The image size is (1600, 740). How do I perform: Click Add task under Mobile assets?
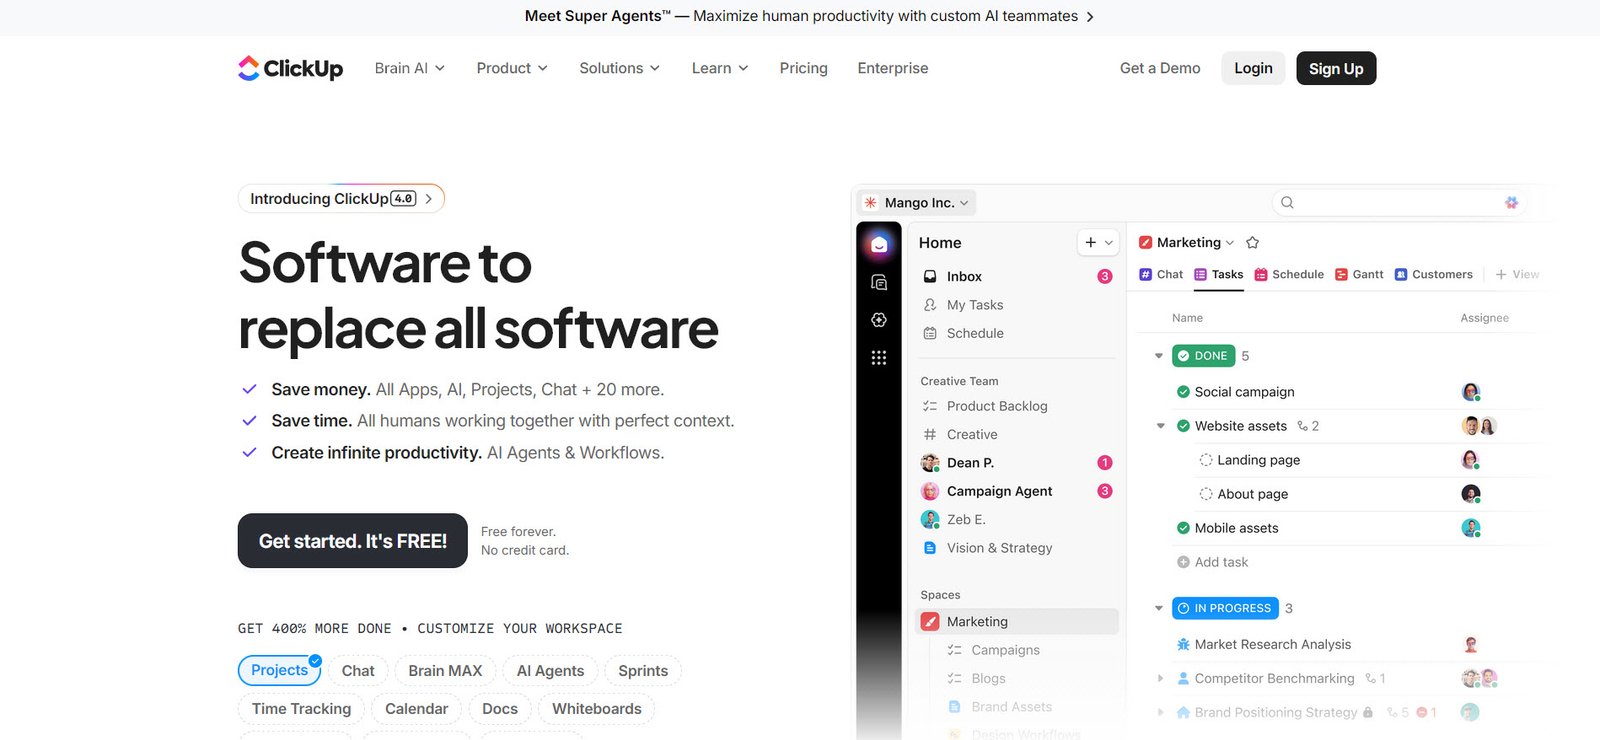(x=1212, y=562)
